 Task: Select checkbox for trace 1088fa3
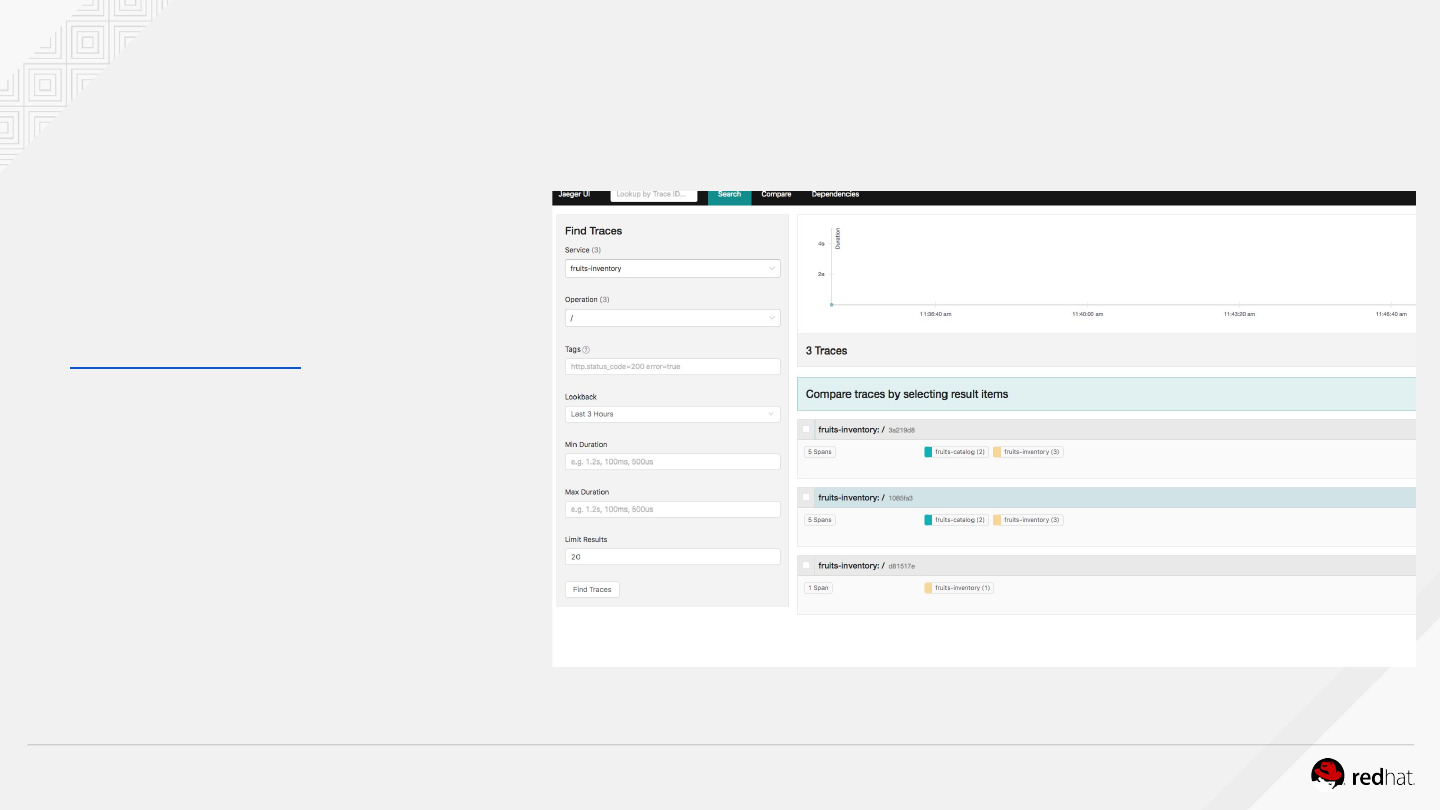click(x=806, y=497)
